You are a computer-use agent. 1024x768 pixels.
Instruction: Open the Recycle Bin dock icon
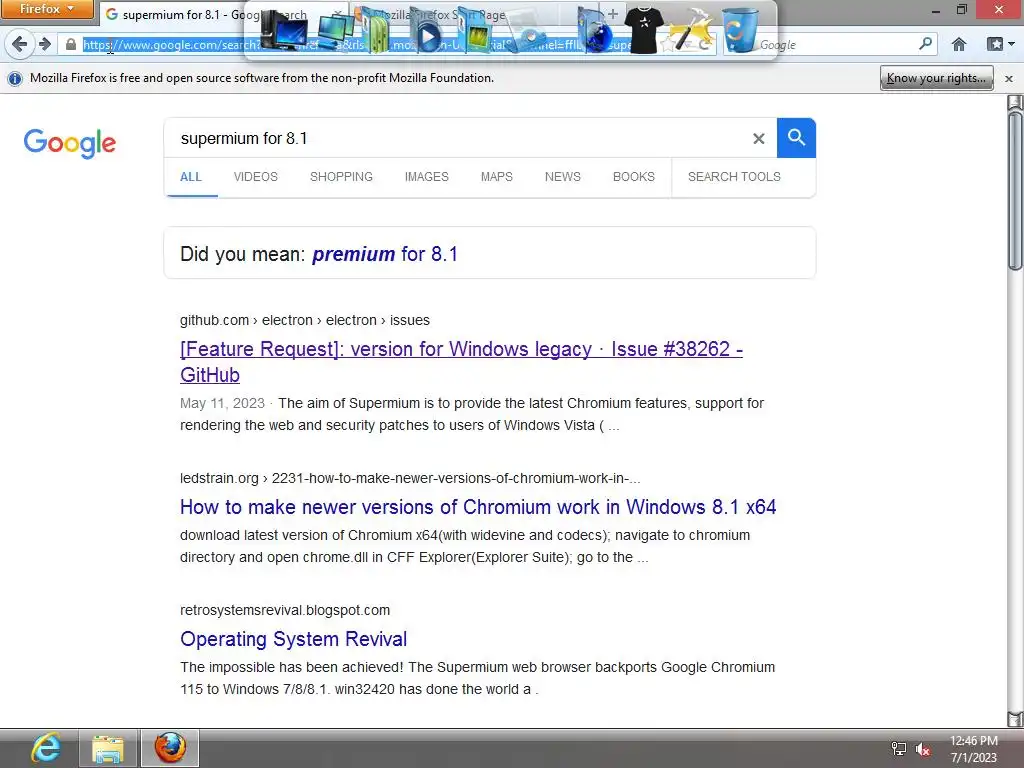740,30
